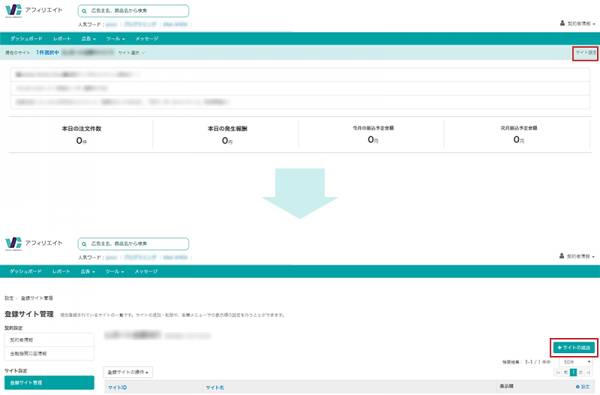Open レポート in the lower screenshot's nav bar

tap(61, 271)
